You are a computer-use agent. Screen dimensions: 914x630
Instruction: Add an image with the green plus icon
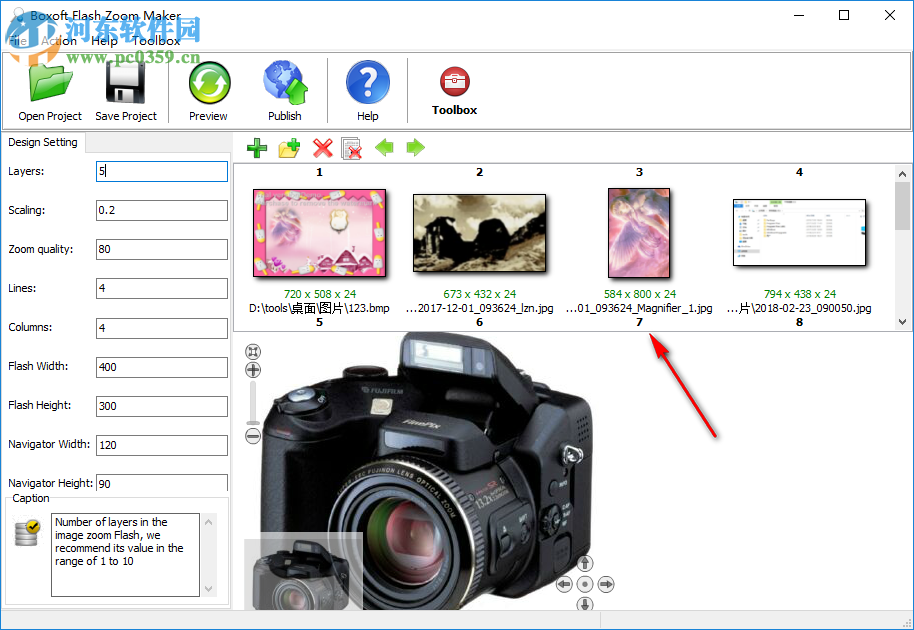pyautogui.click(x=256, y=148)
